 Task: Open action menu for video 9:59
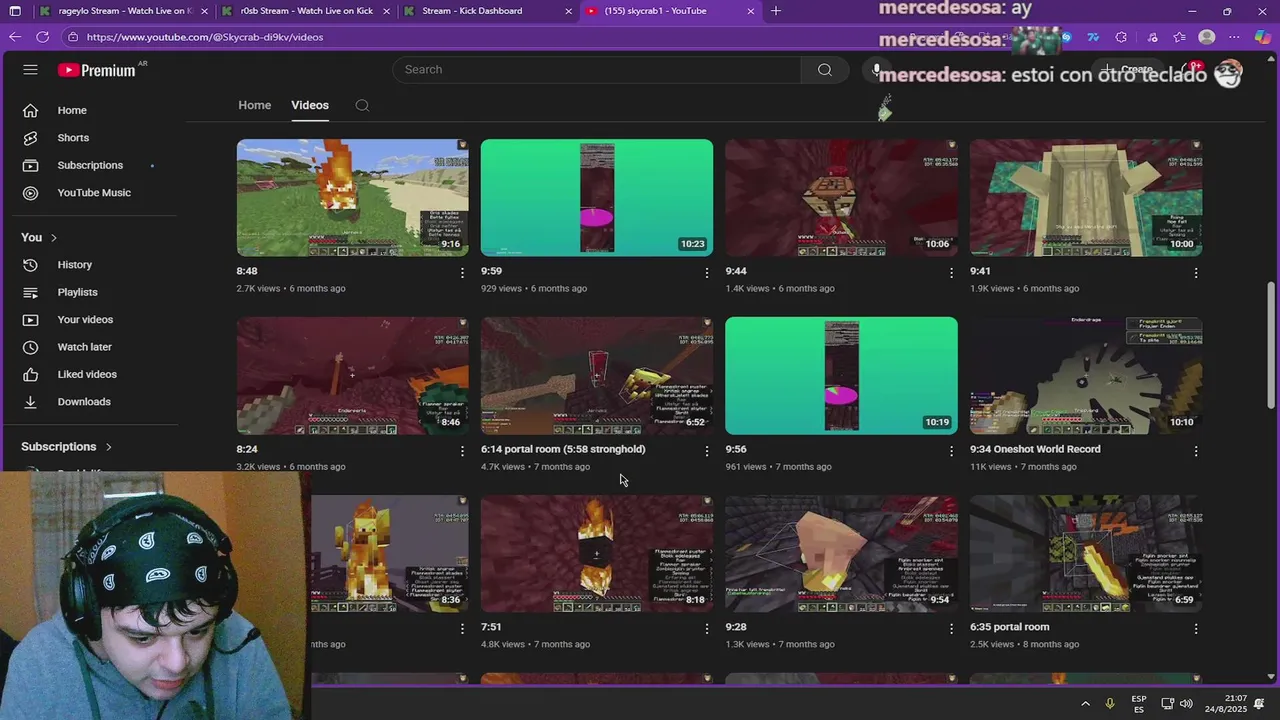pyautogui.click(x=706, y=272)
